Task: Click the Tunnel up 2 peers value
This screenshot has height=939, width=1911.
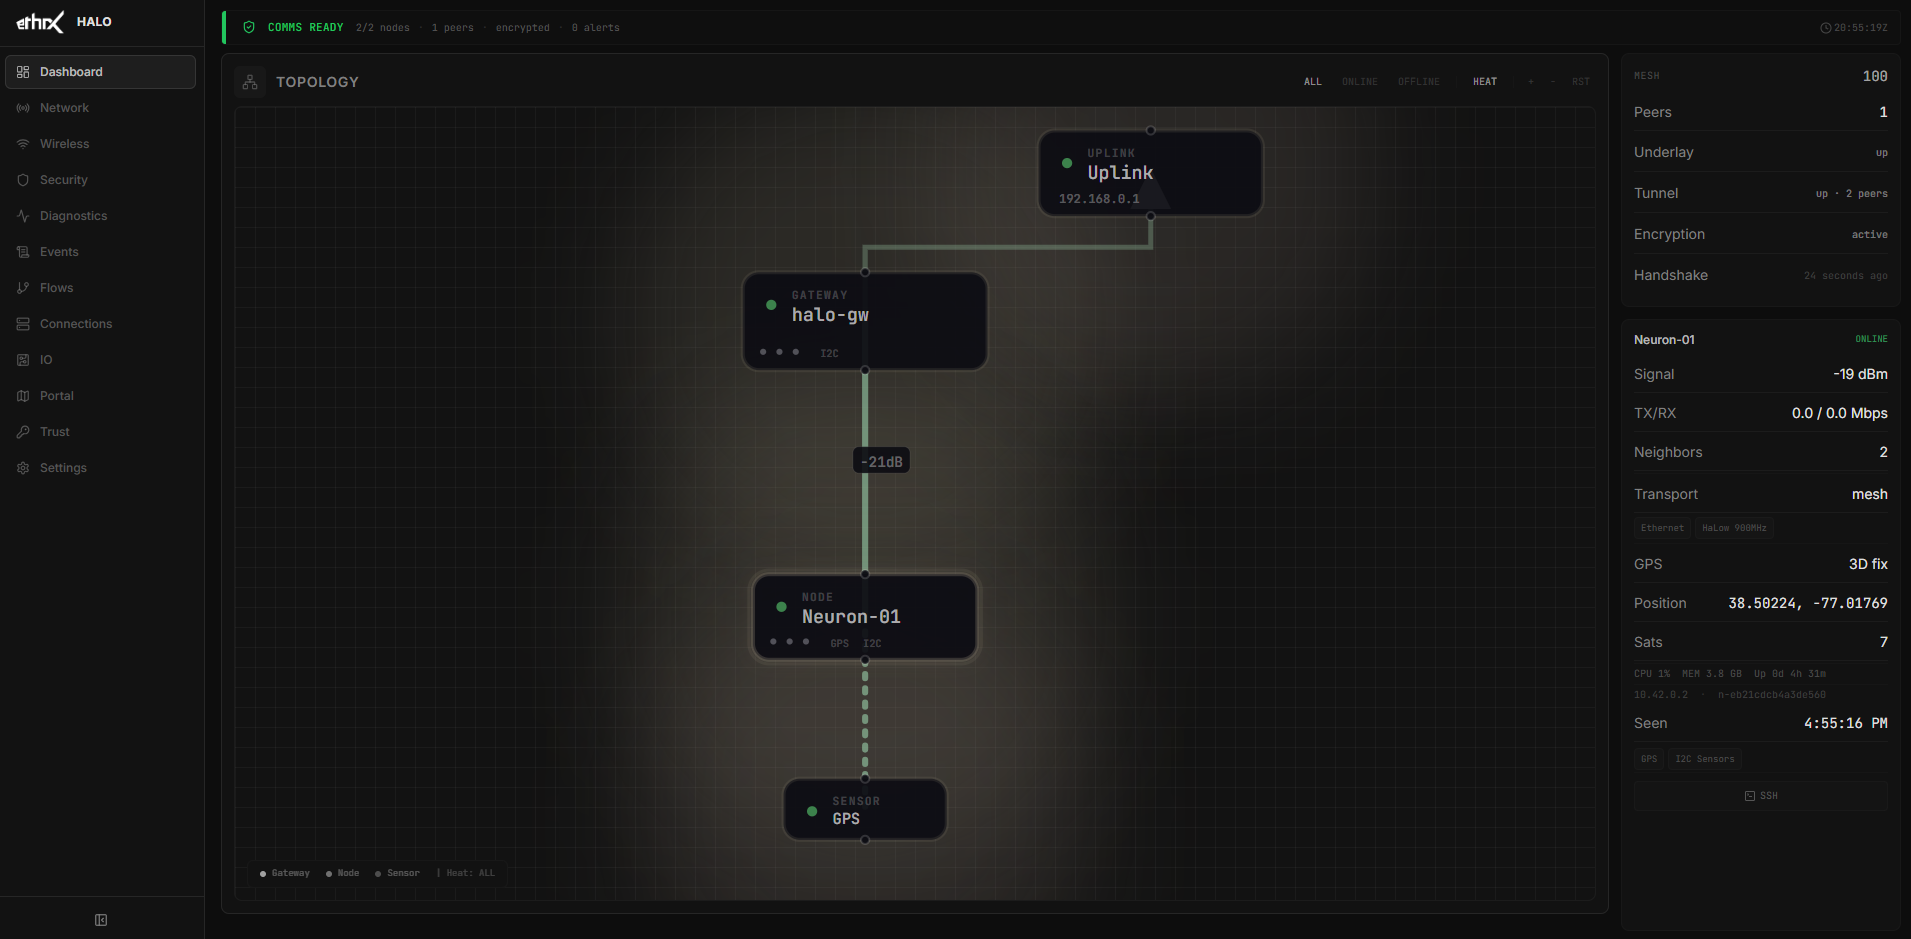Action: [1852, 194]
